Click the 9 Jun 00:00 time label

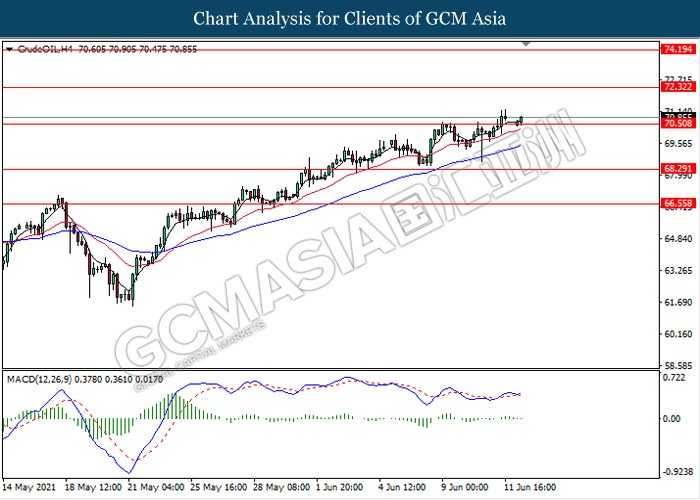pyautogui.click(x=465, y=487)
